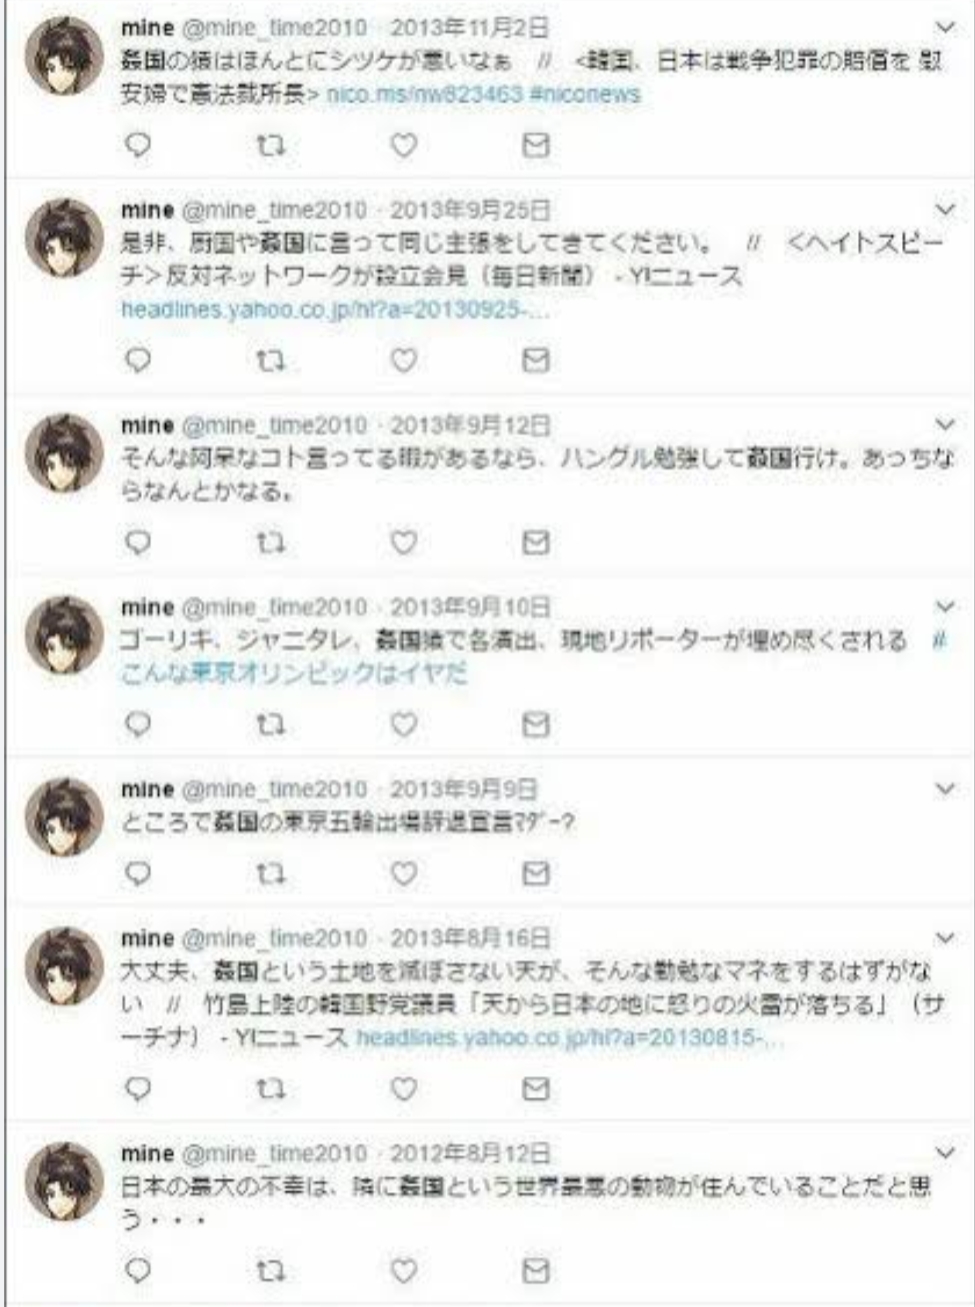The width and height of the screenshot is (975, 1307).
Task: Like the 2013年9月9日 tweet
Action: pos(403,874)
